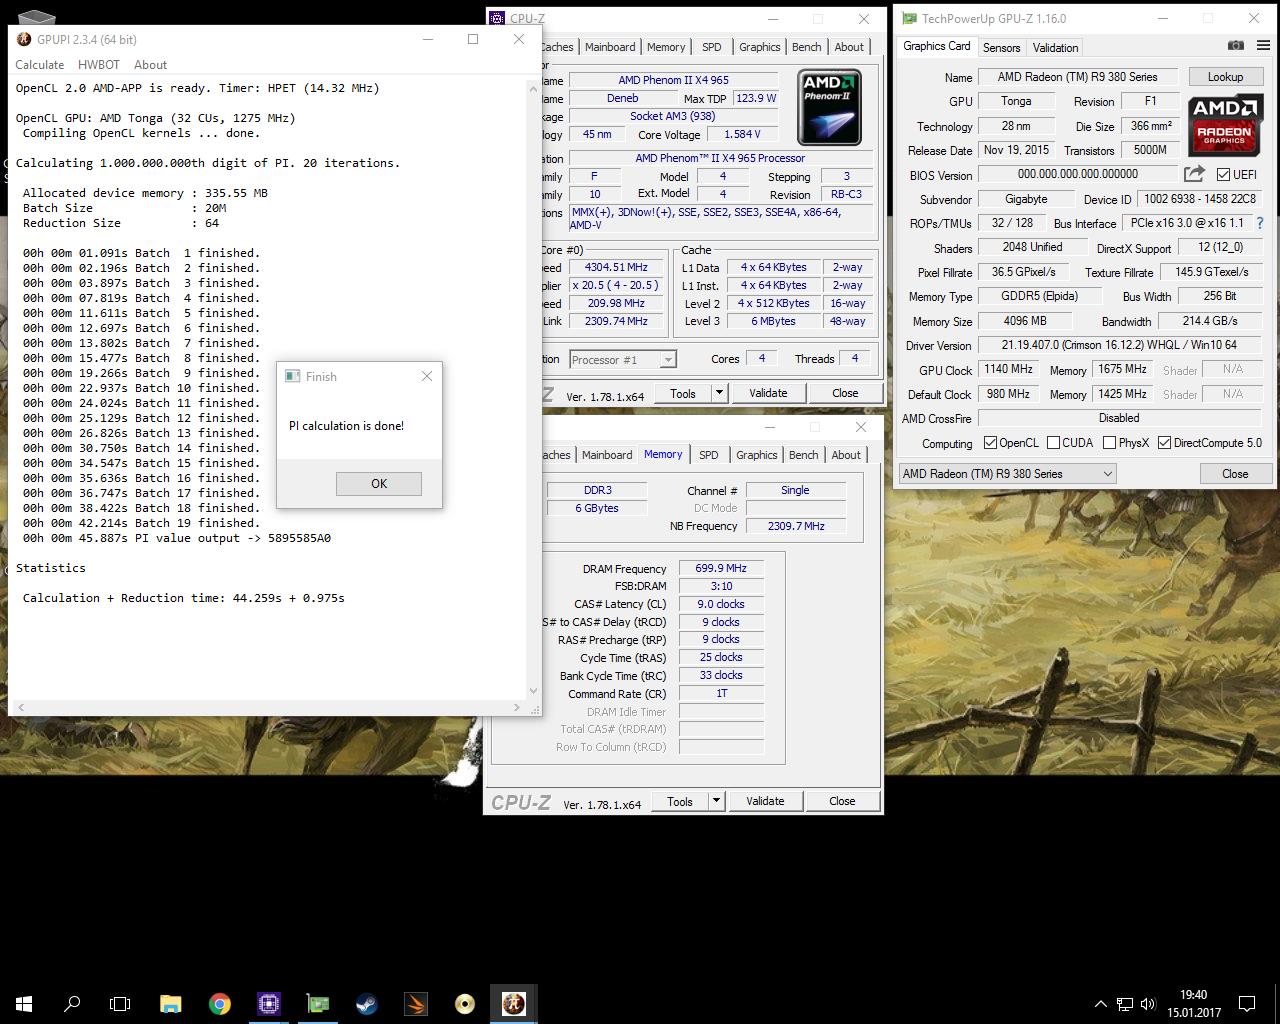
Task: Expand the GPU selection dropdown in GPU-Z
Action: [x=1107, y=474]
